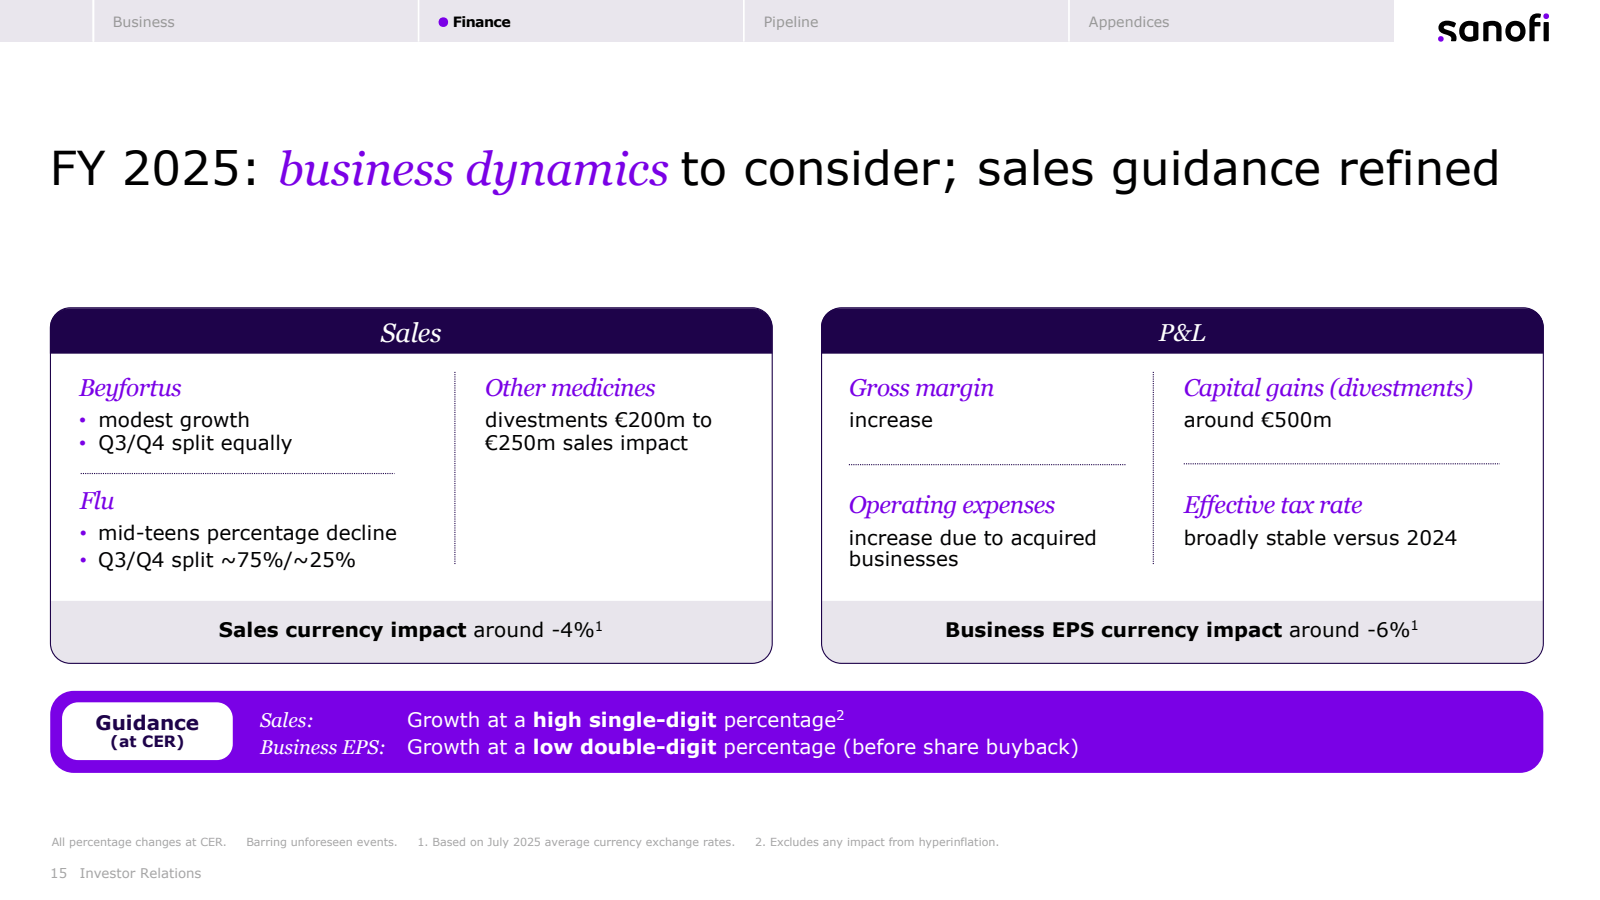The width and height of the screenshot is (1600, 900).
Task: Click footnote 'Barring unforeseen events.'
Action: pyautogui.click(x=321, y=842)
